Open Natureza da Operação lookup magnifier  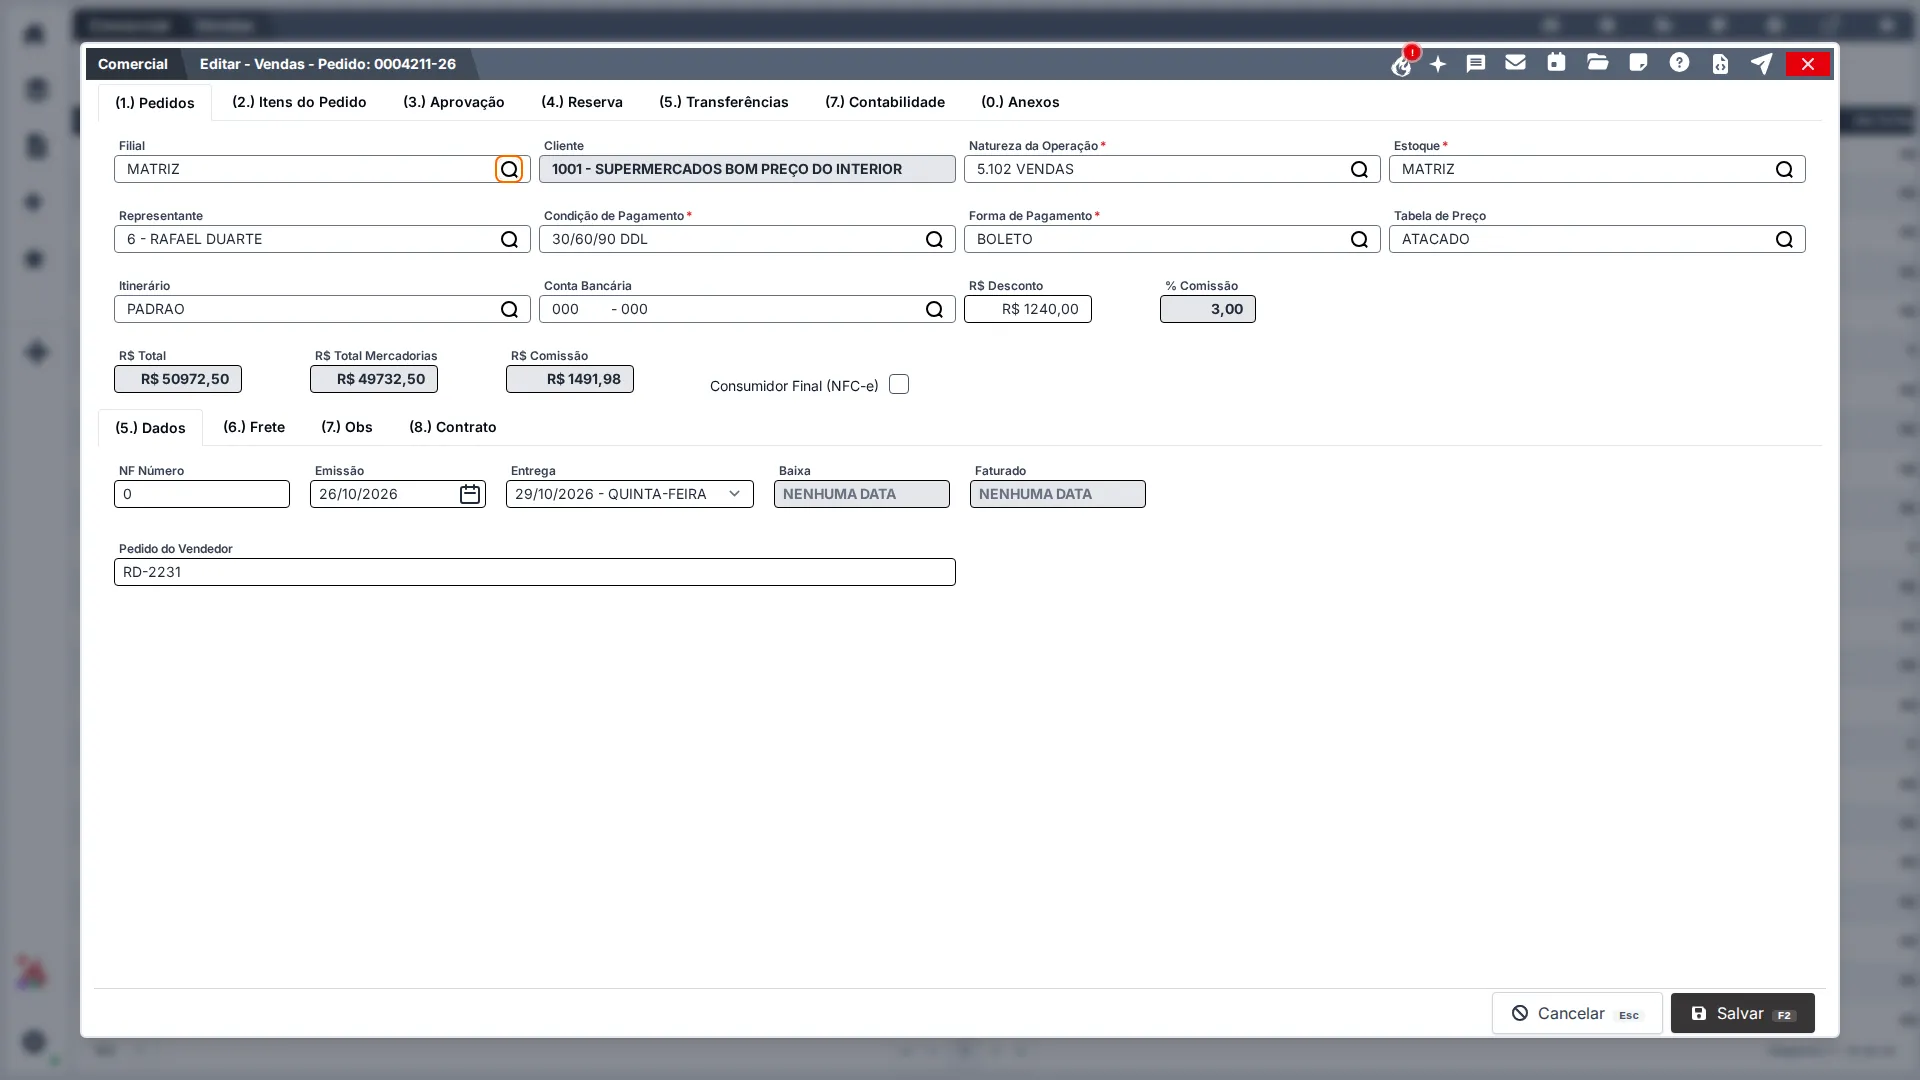click(x=1359, y=169)
